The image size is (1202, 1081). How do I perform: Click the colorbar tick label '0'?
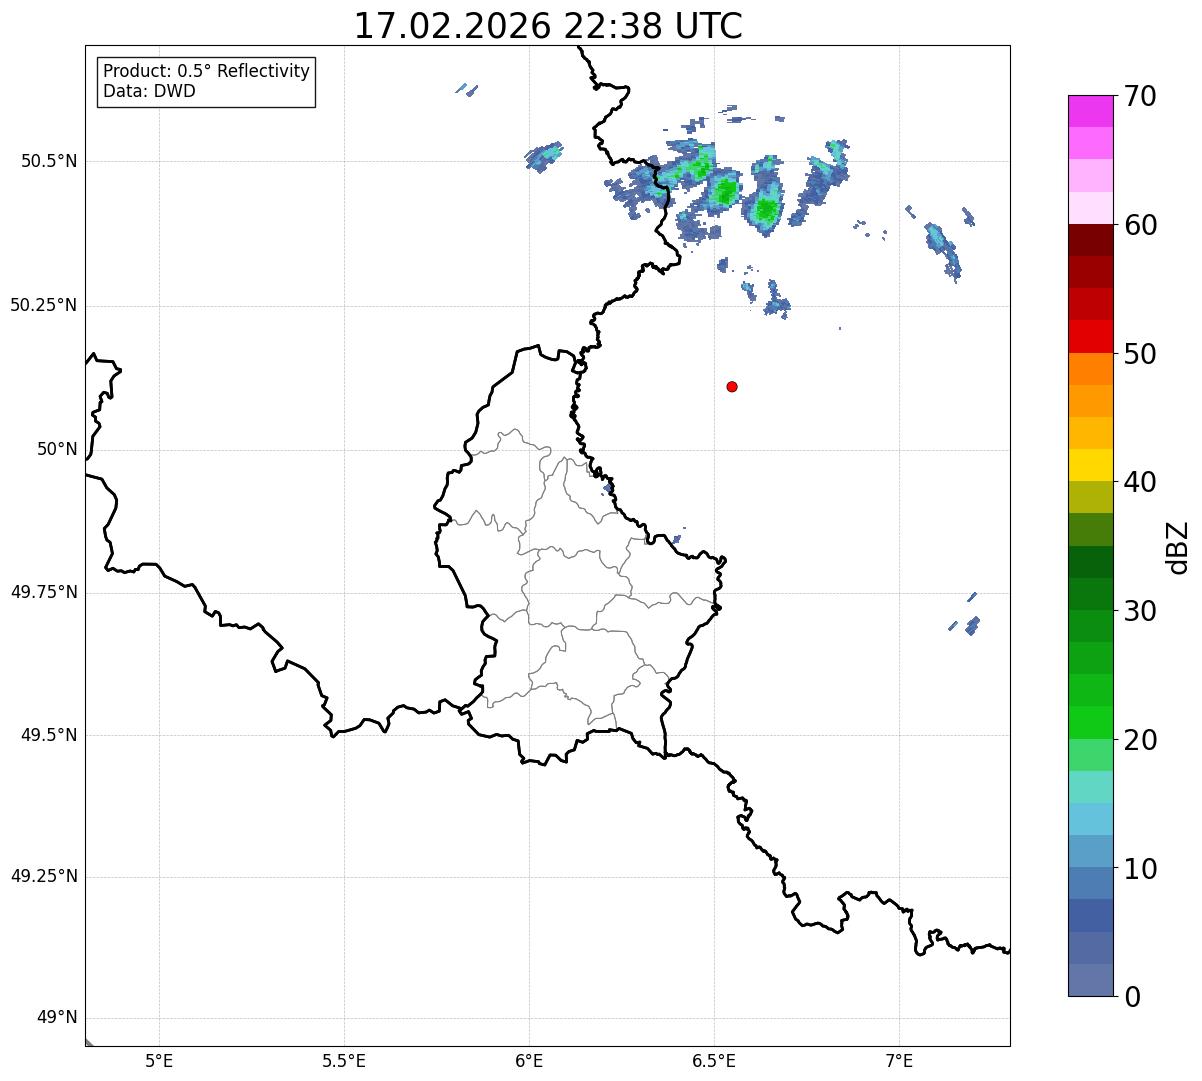(1132, 997)
